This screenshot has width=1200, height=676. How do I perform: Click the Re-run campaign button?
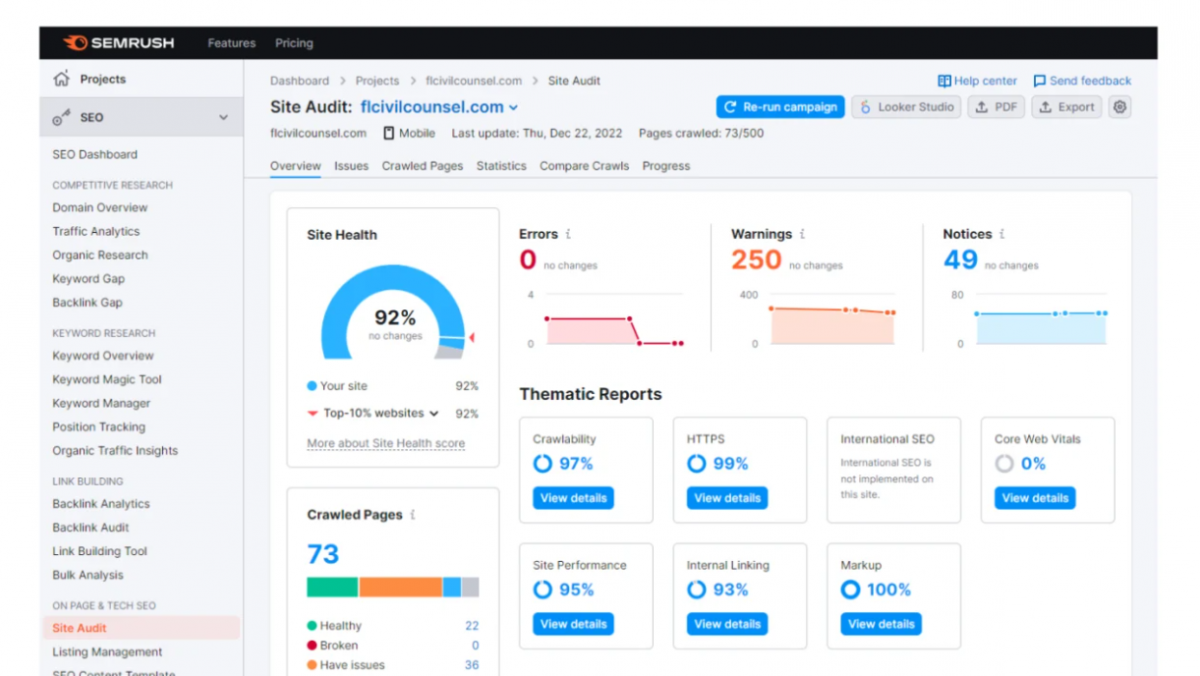[780, 107]
